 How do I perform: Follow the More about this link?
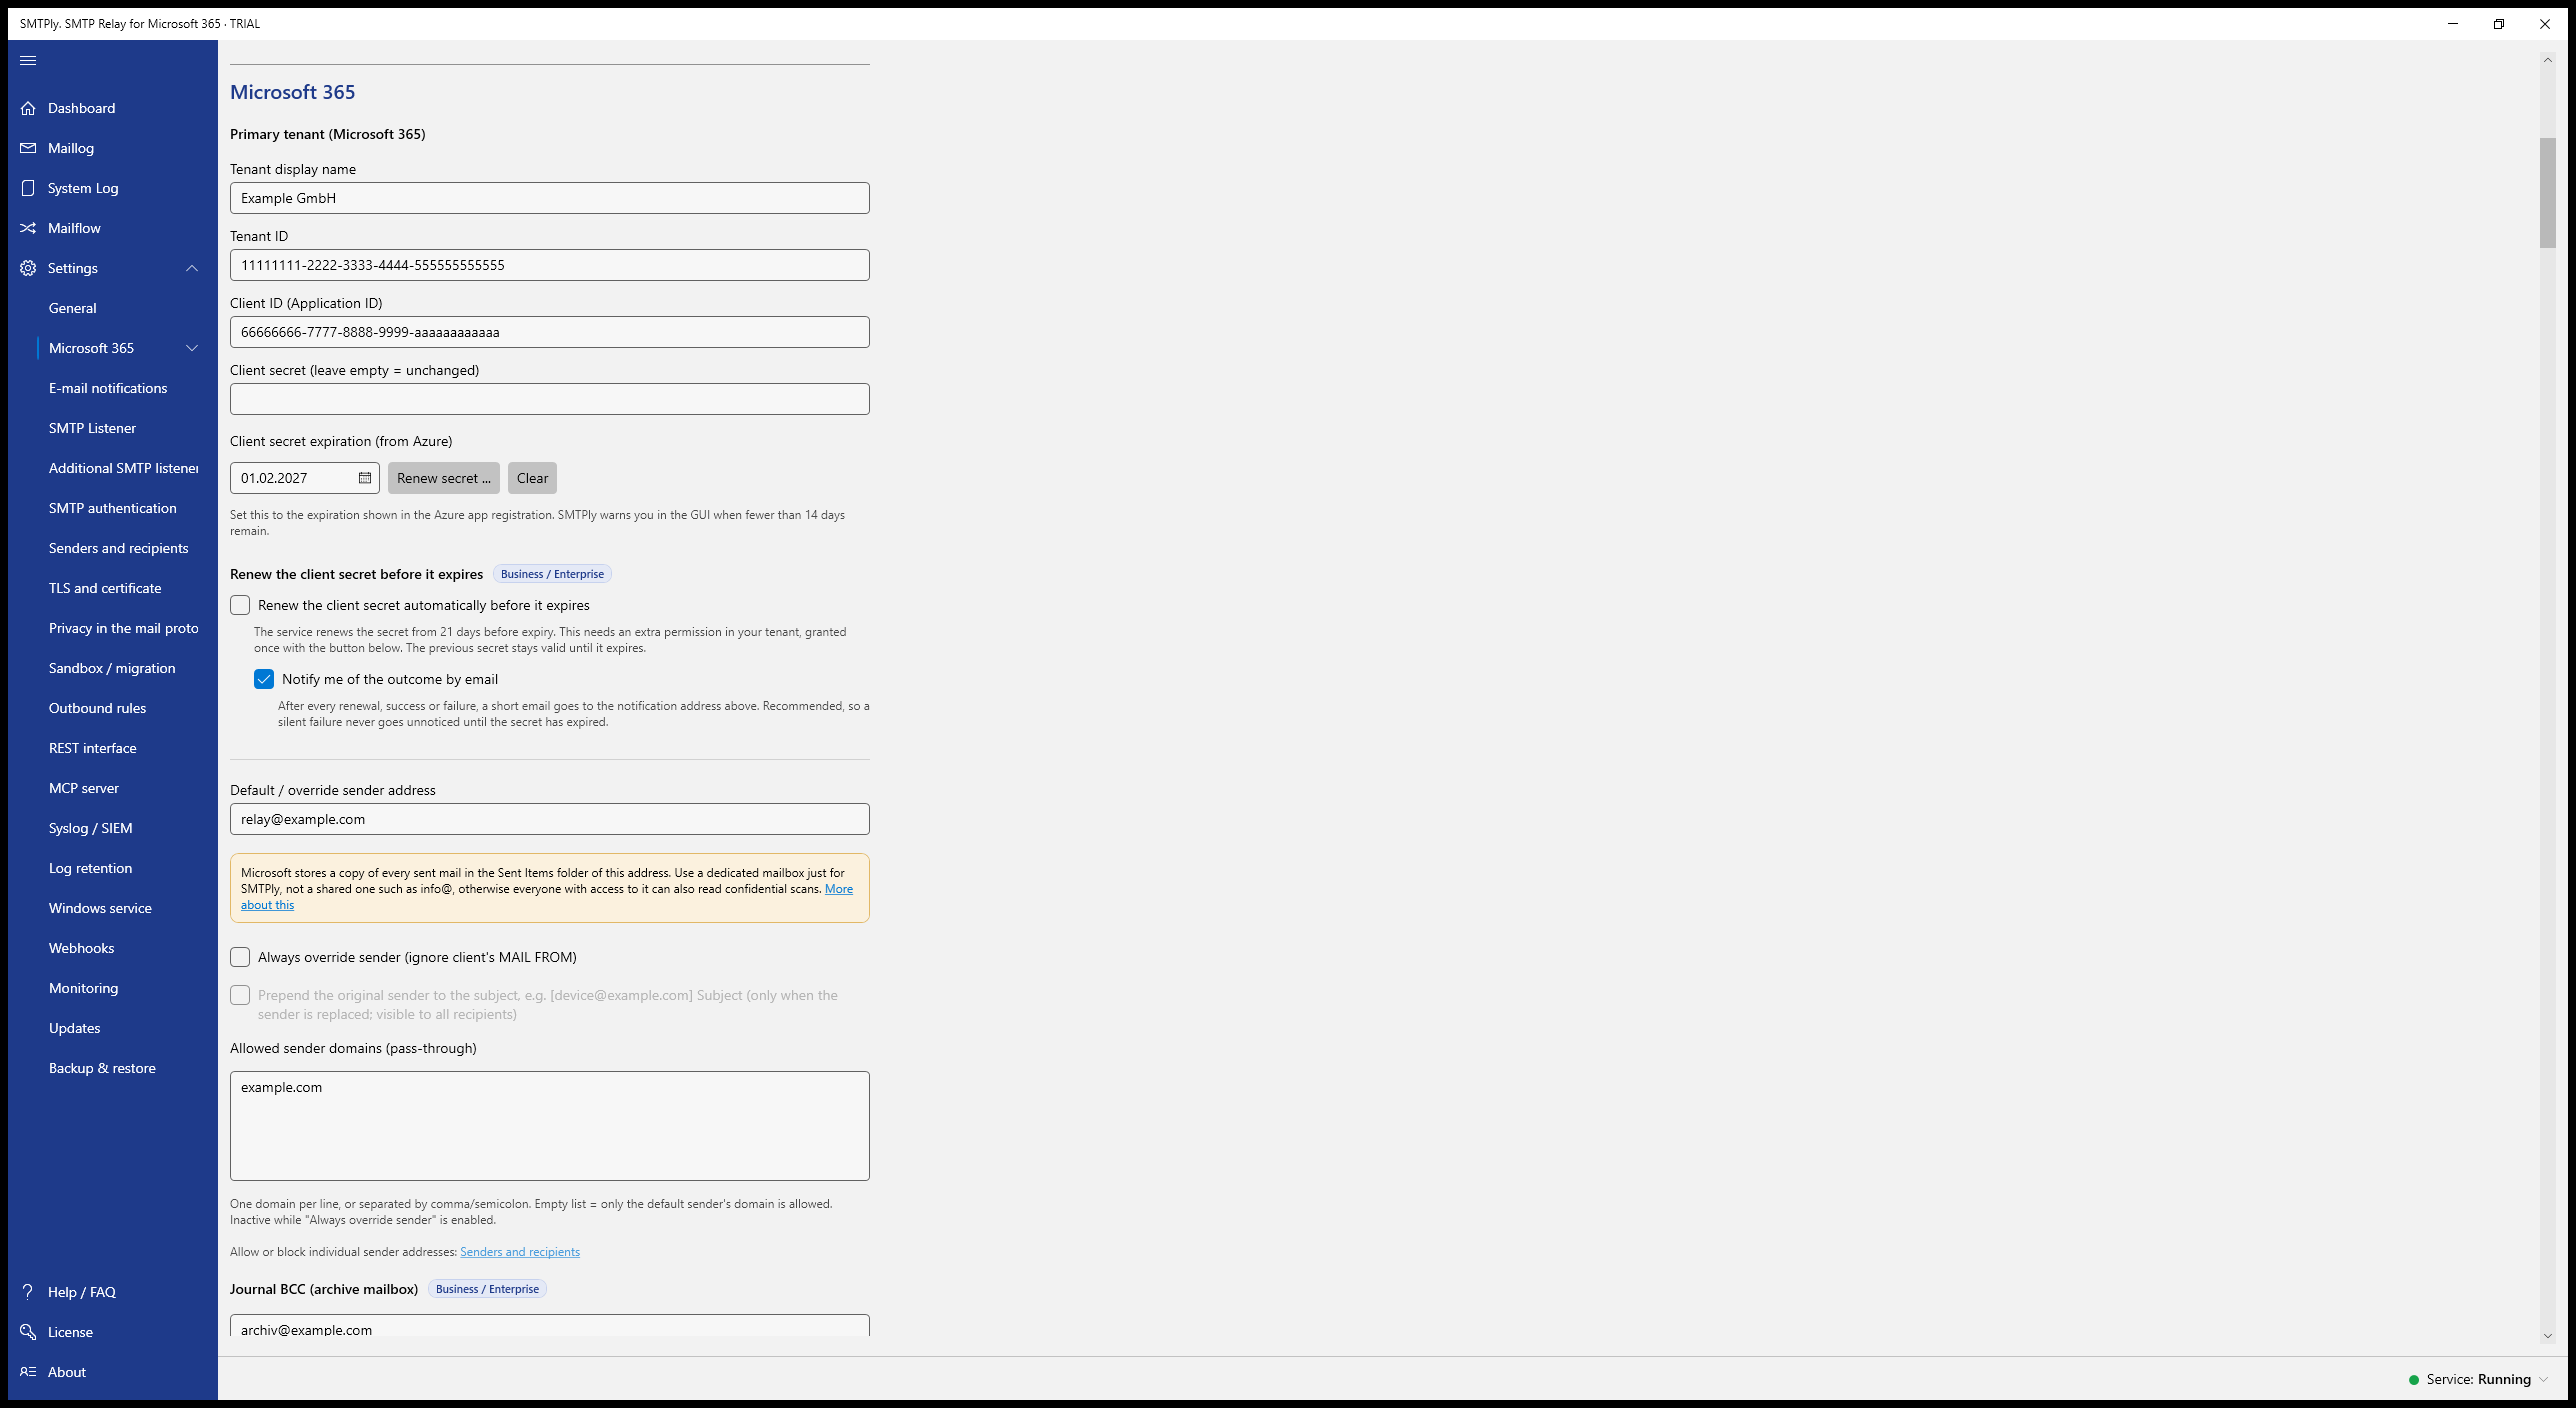point(838,889)
